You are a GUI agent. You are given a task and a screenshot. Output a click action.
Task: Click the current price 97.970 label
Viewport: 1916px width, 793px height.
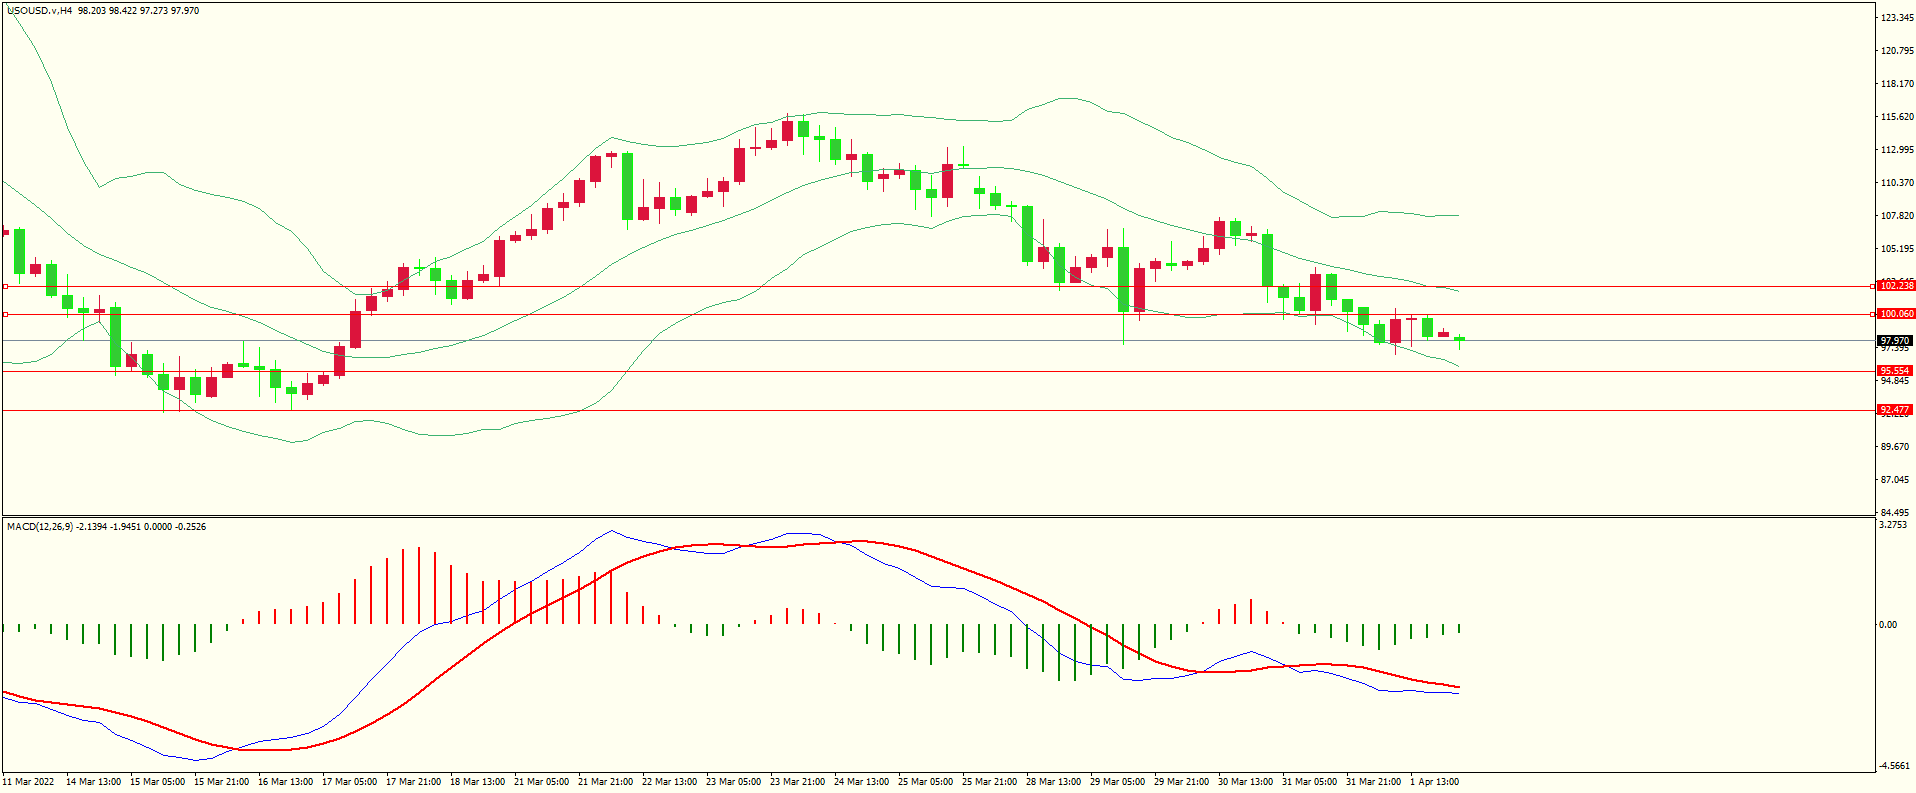[x=1895, y=341]
